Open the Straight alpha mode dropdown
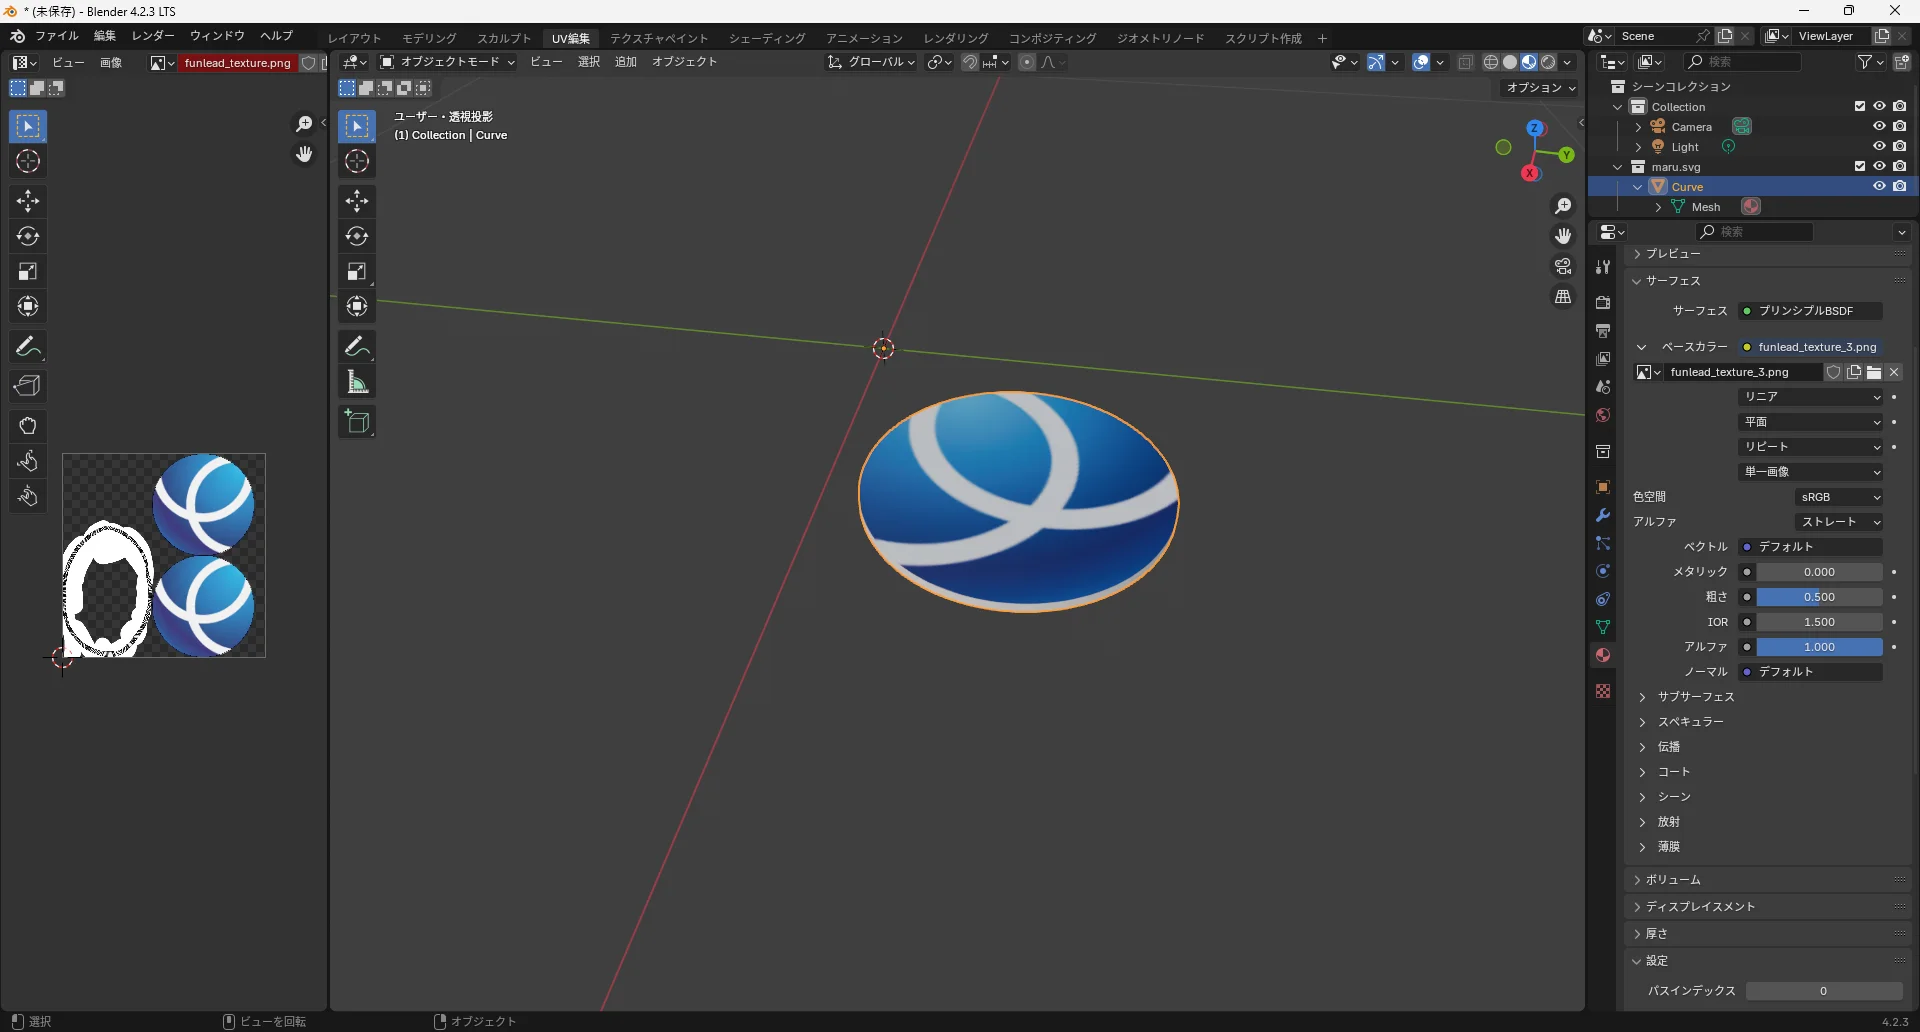 tap(1840, 522)
